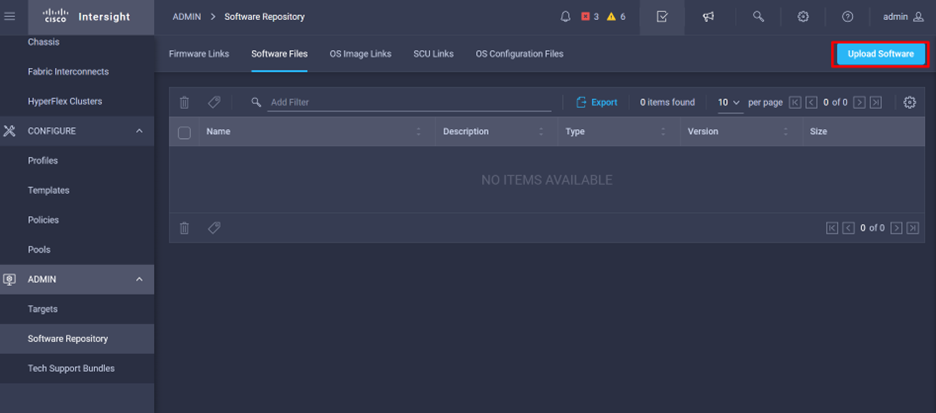Screen dimensions: 936x413
Task: Open the search magnifier in header
Action: (758, 17)
